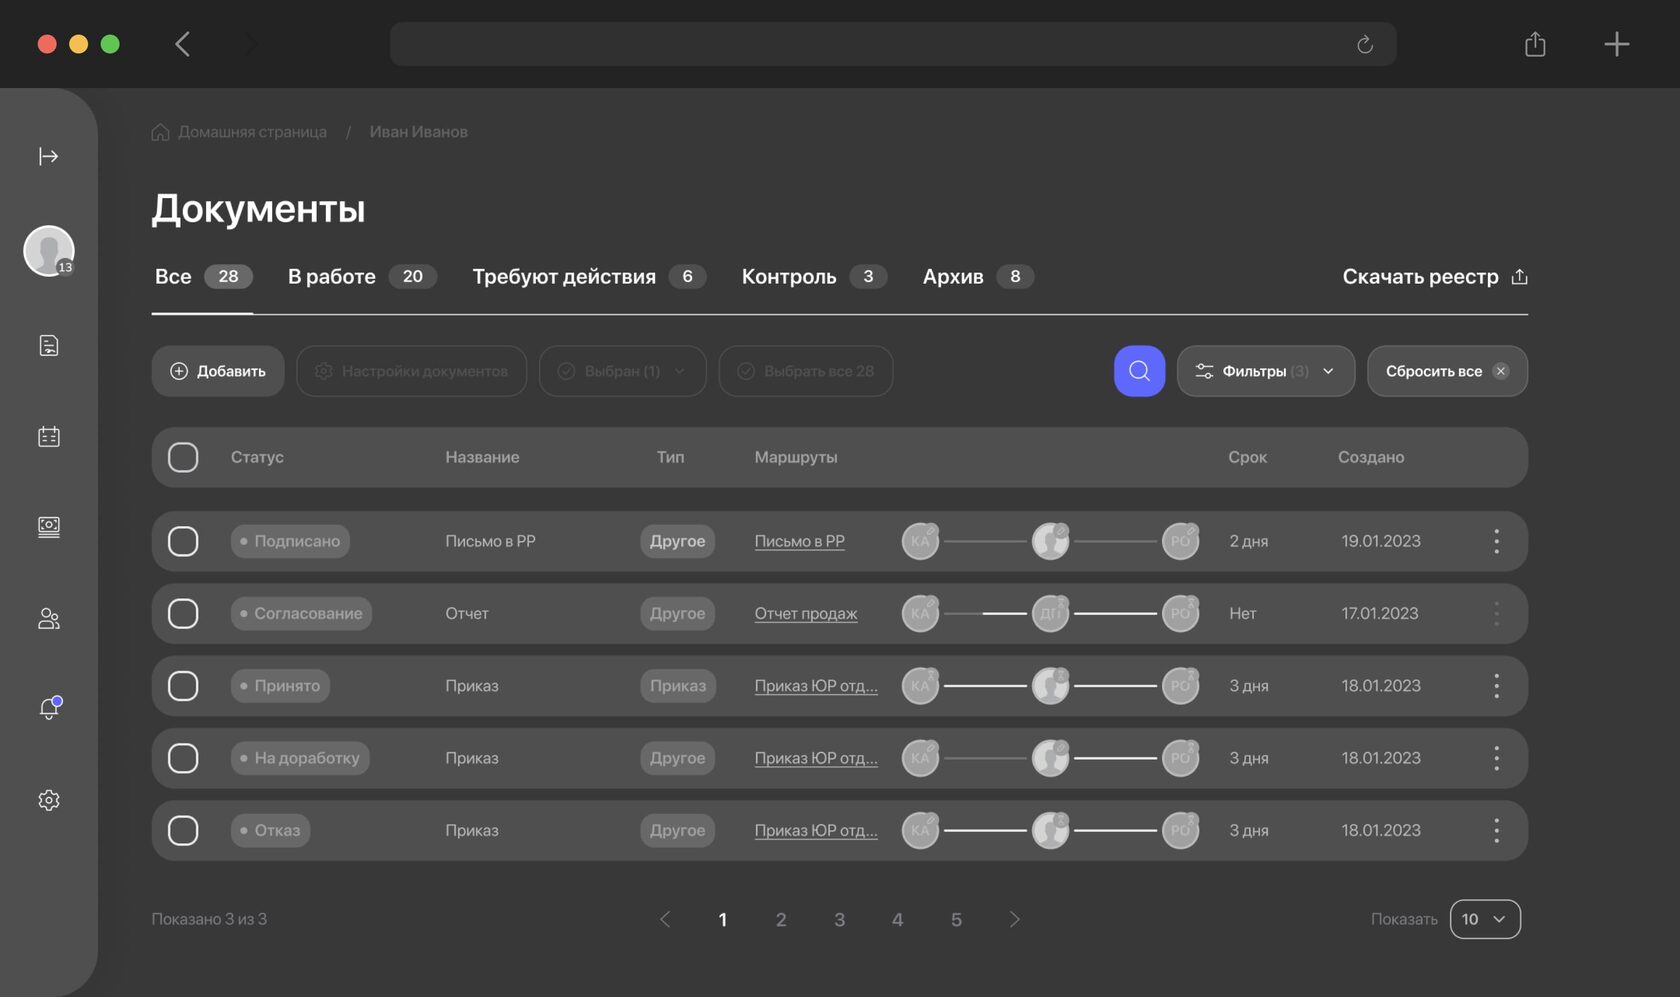Open the Показать rows-per-page dropdown

tap(1484, 919)
